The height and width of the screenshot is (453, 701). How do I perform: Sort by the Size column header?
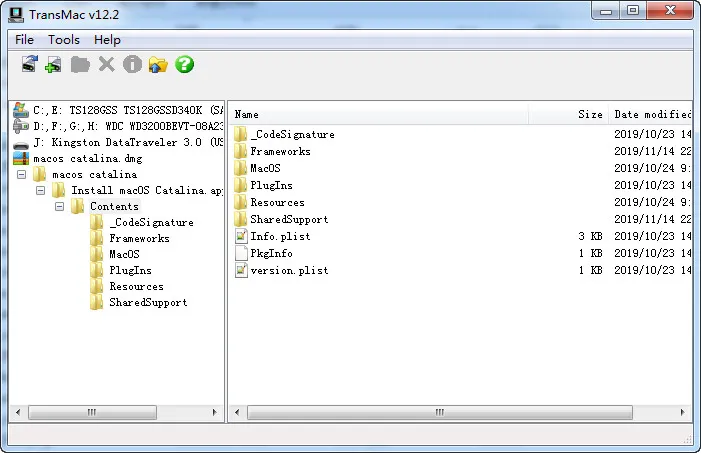(x=569, y=114)
